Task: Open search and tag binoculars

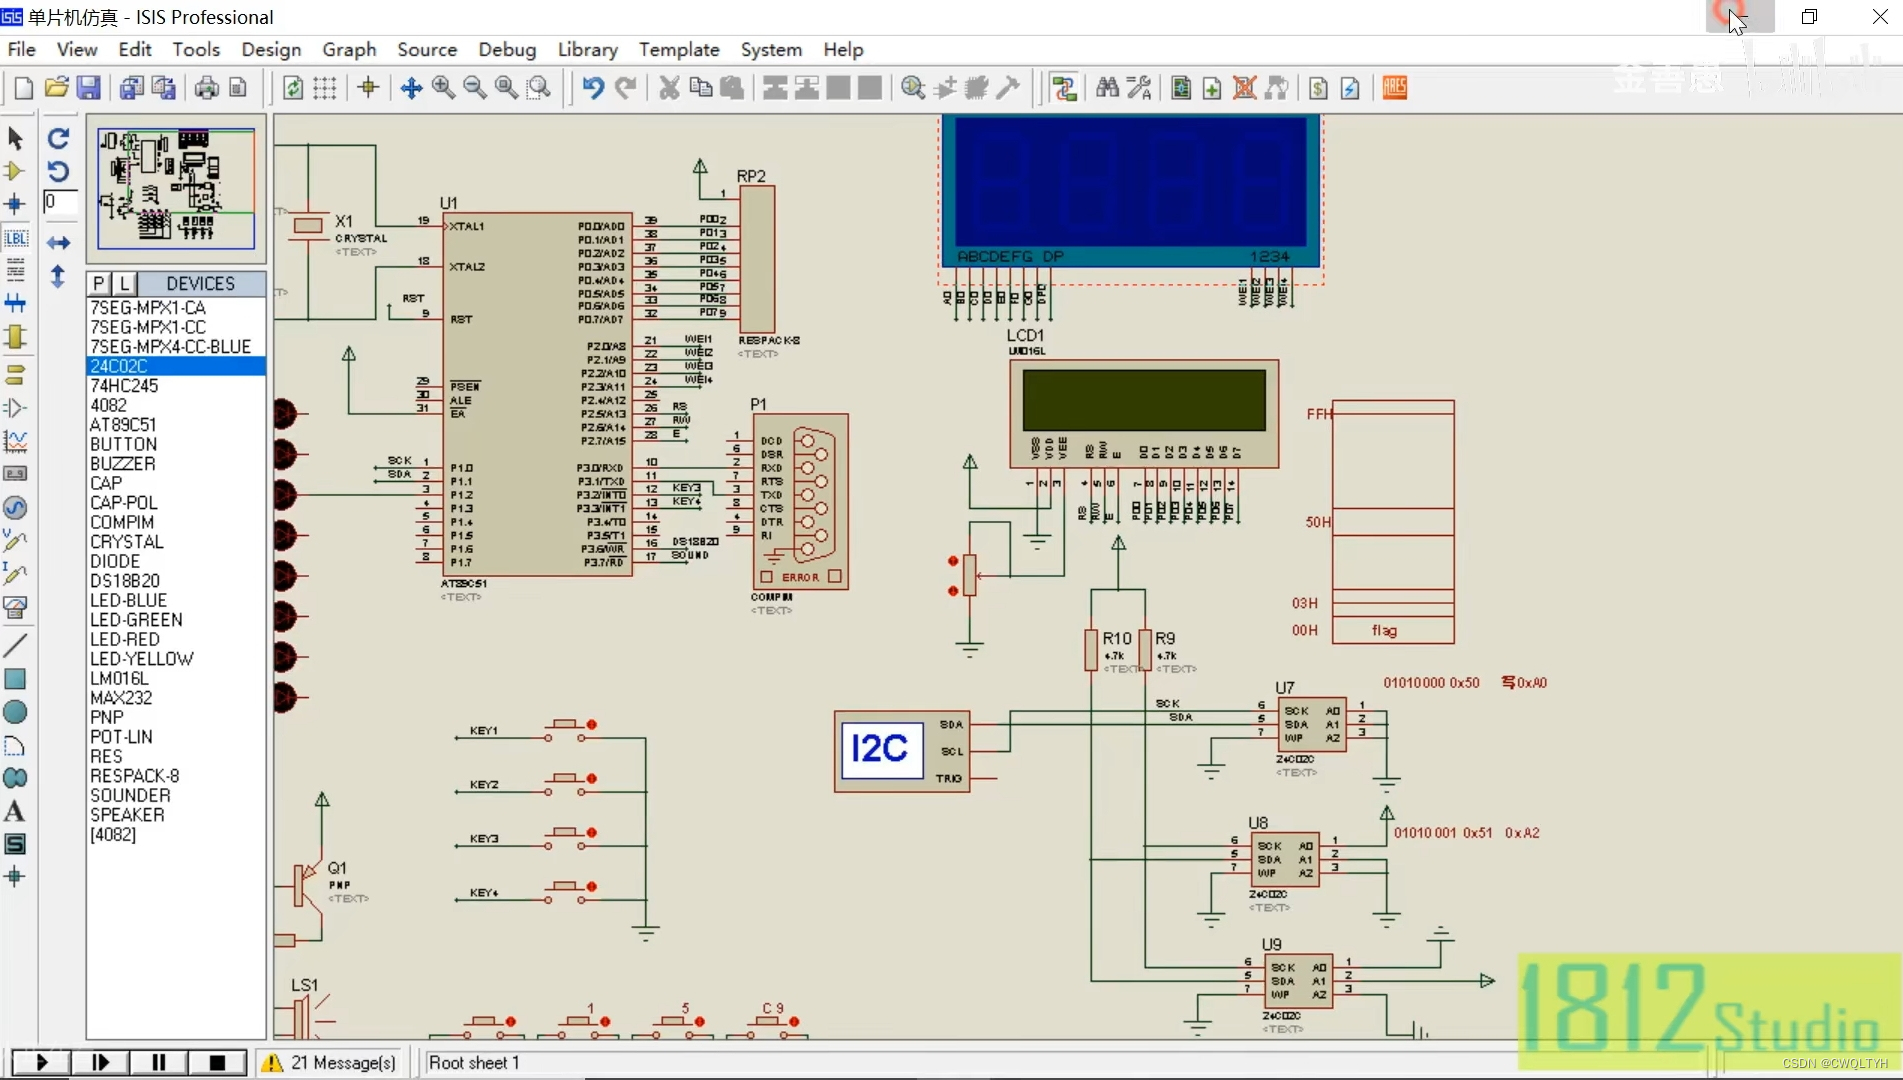Action: click(x=1107, y=88)
